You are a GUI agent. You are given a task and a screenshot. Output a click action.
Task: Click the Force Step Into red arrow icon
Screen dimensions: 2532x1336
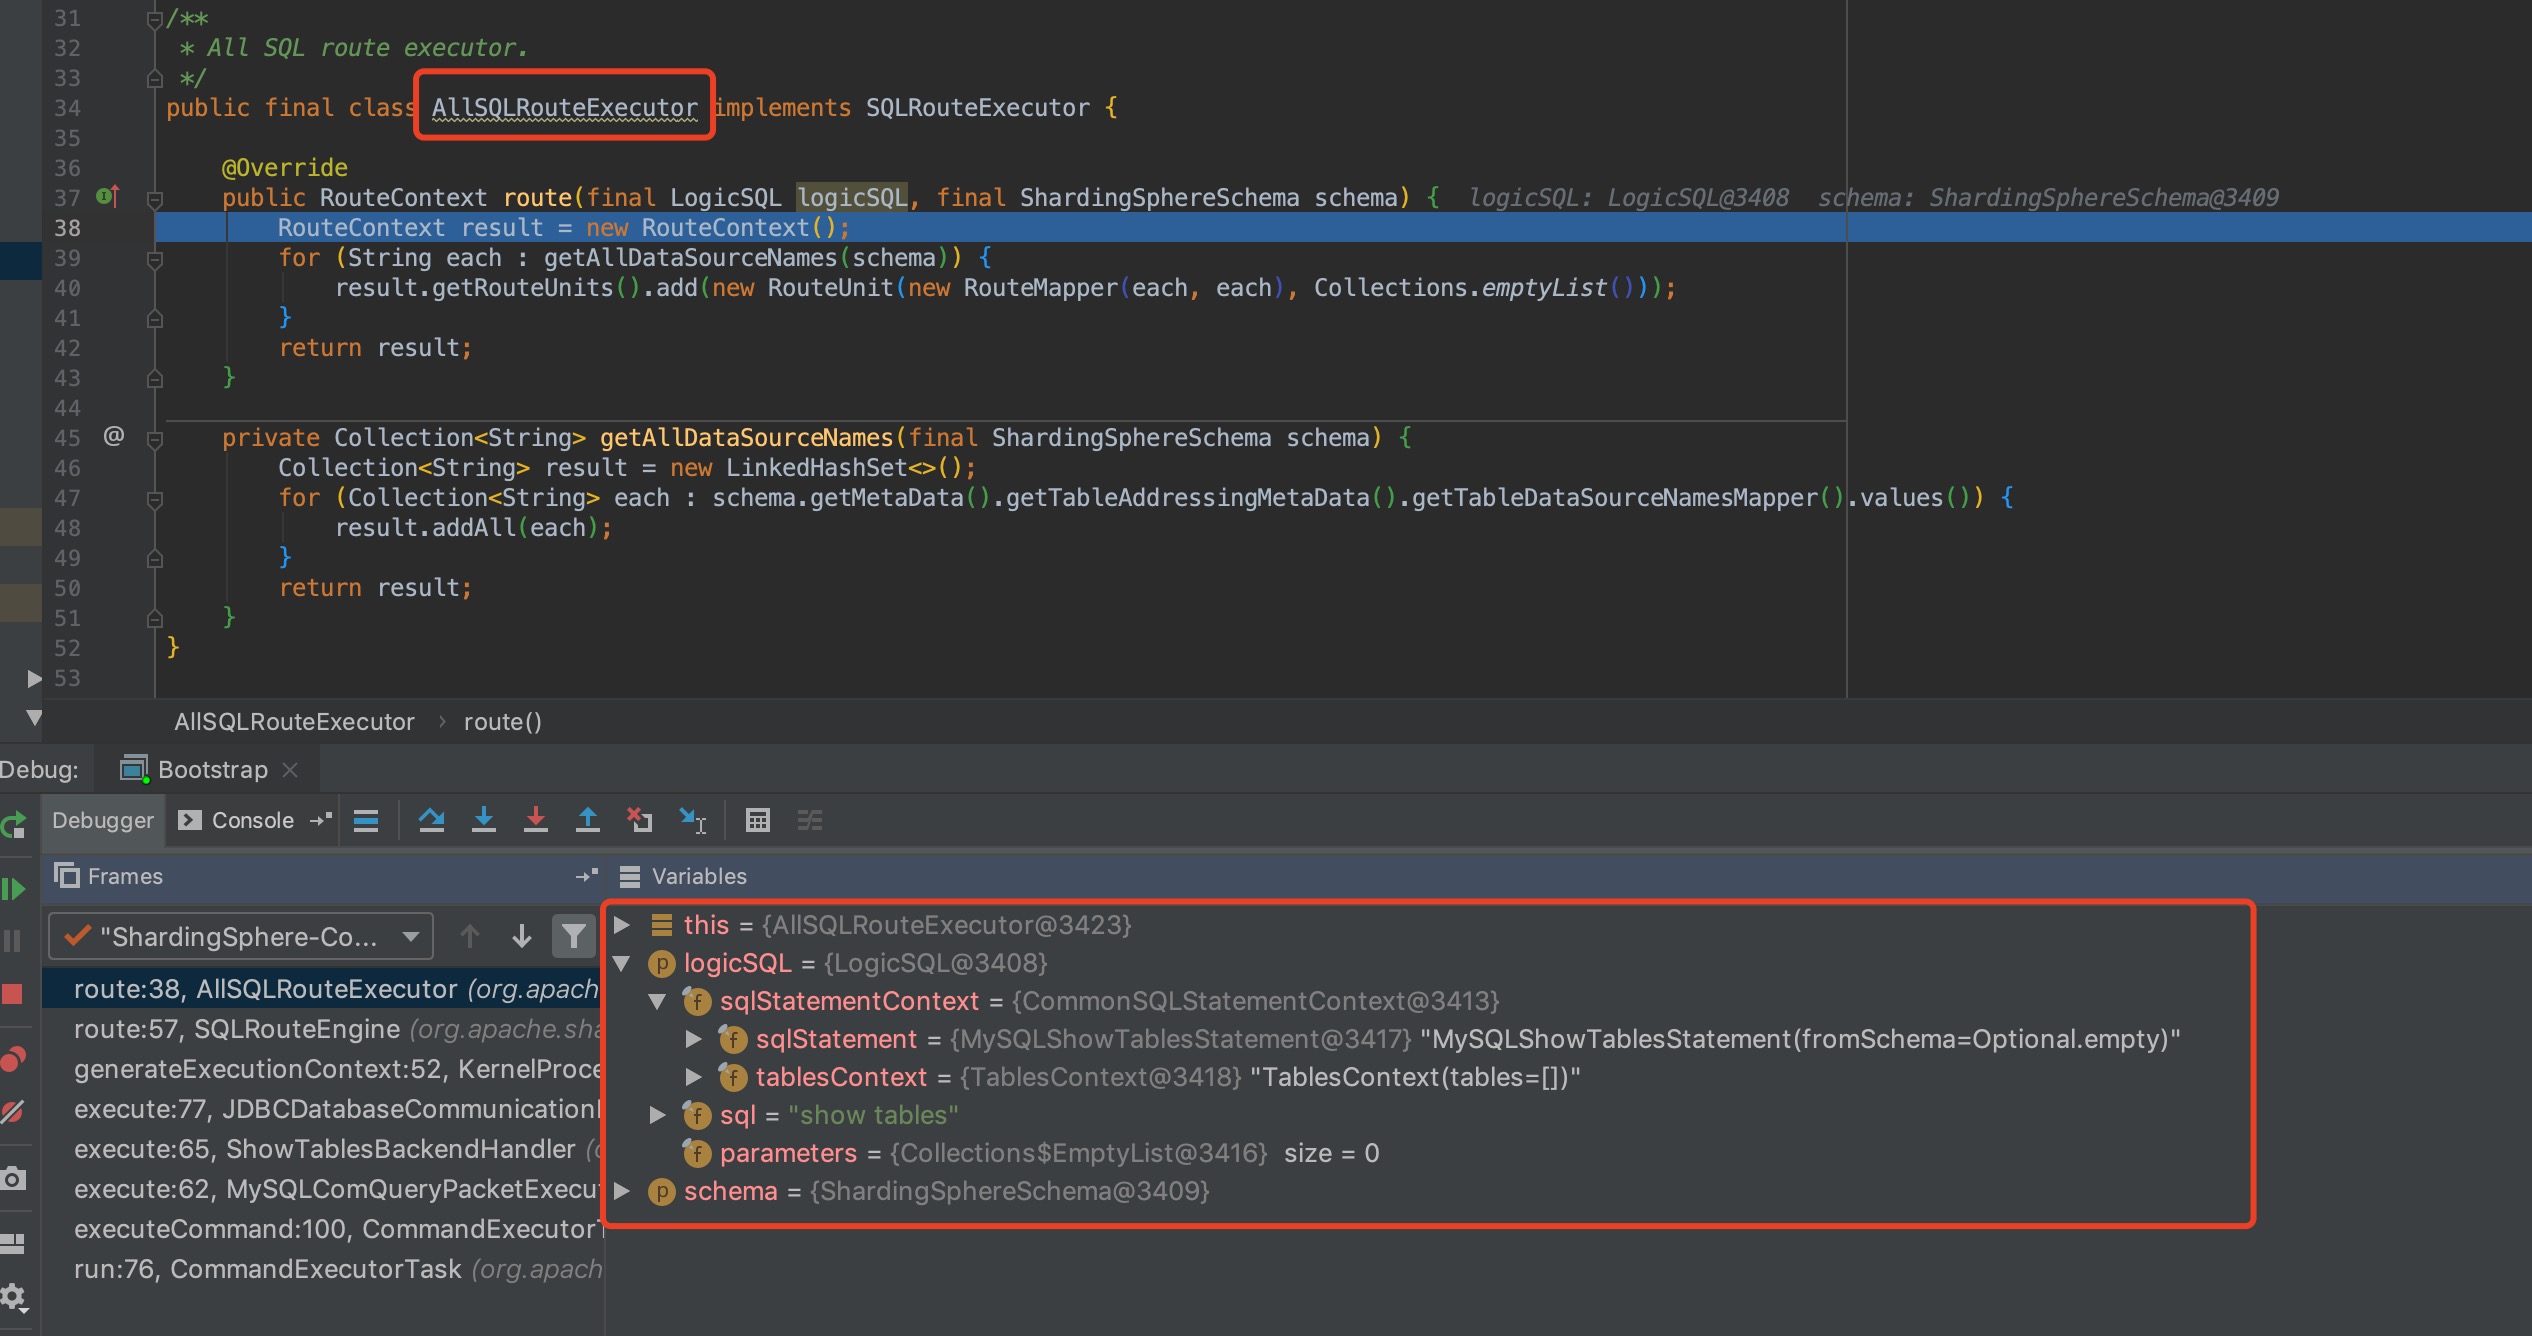tap(537, 820)
